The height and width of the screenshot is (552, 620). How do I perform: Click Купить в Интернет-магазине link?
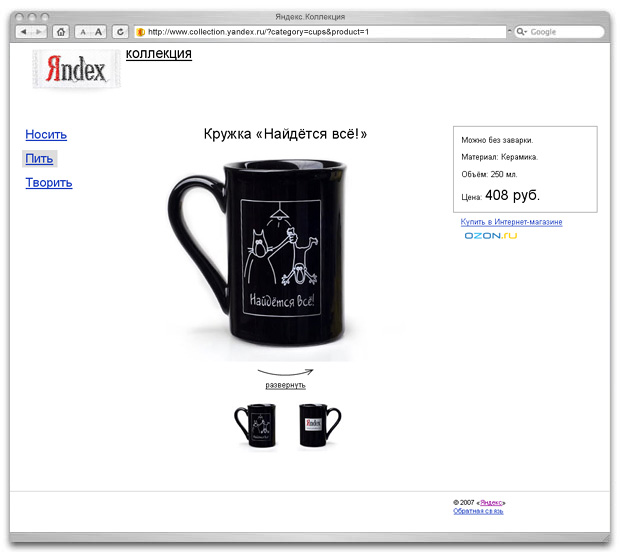tap(511, 222)
